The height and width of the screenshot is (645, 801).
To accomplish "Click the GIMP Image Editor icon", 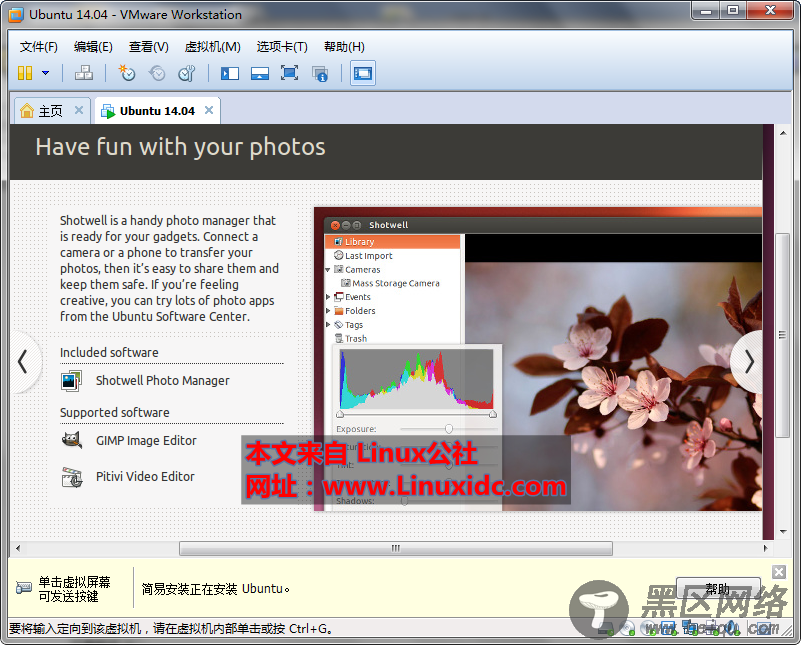I will [x=72, y=440].
